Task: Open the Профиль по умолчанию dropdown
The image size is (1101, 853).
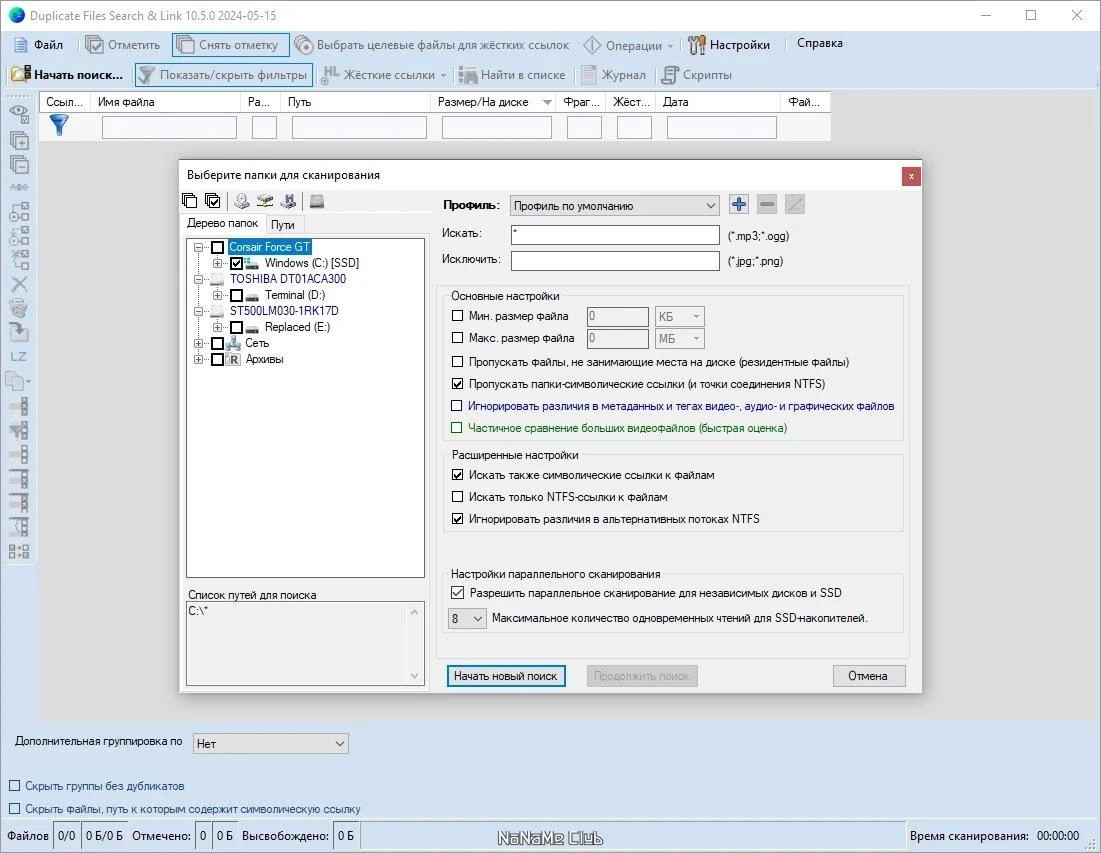Action: click(x=614, y=206)
